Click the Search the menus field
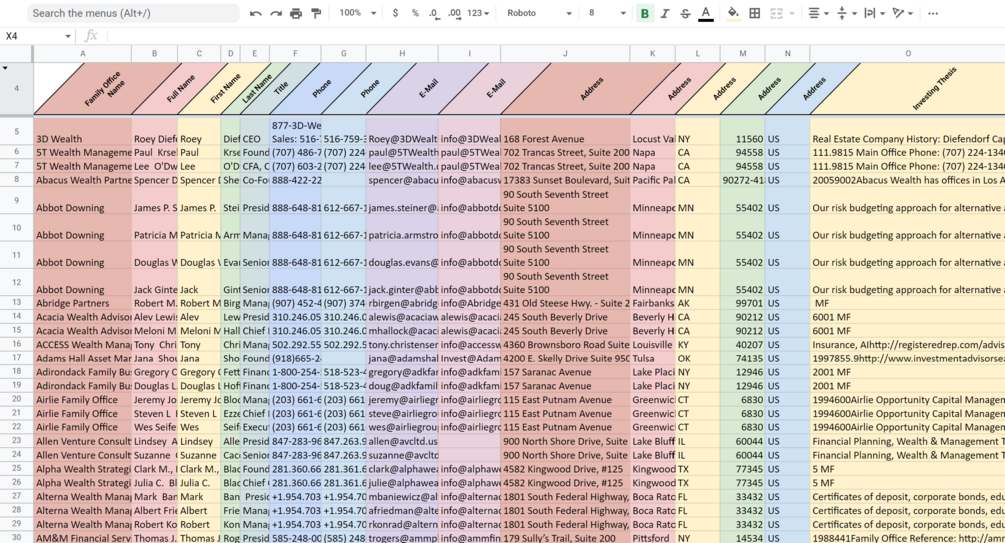1005x543 pixels. point(133,13)
